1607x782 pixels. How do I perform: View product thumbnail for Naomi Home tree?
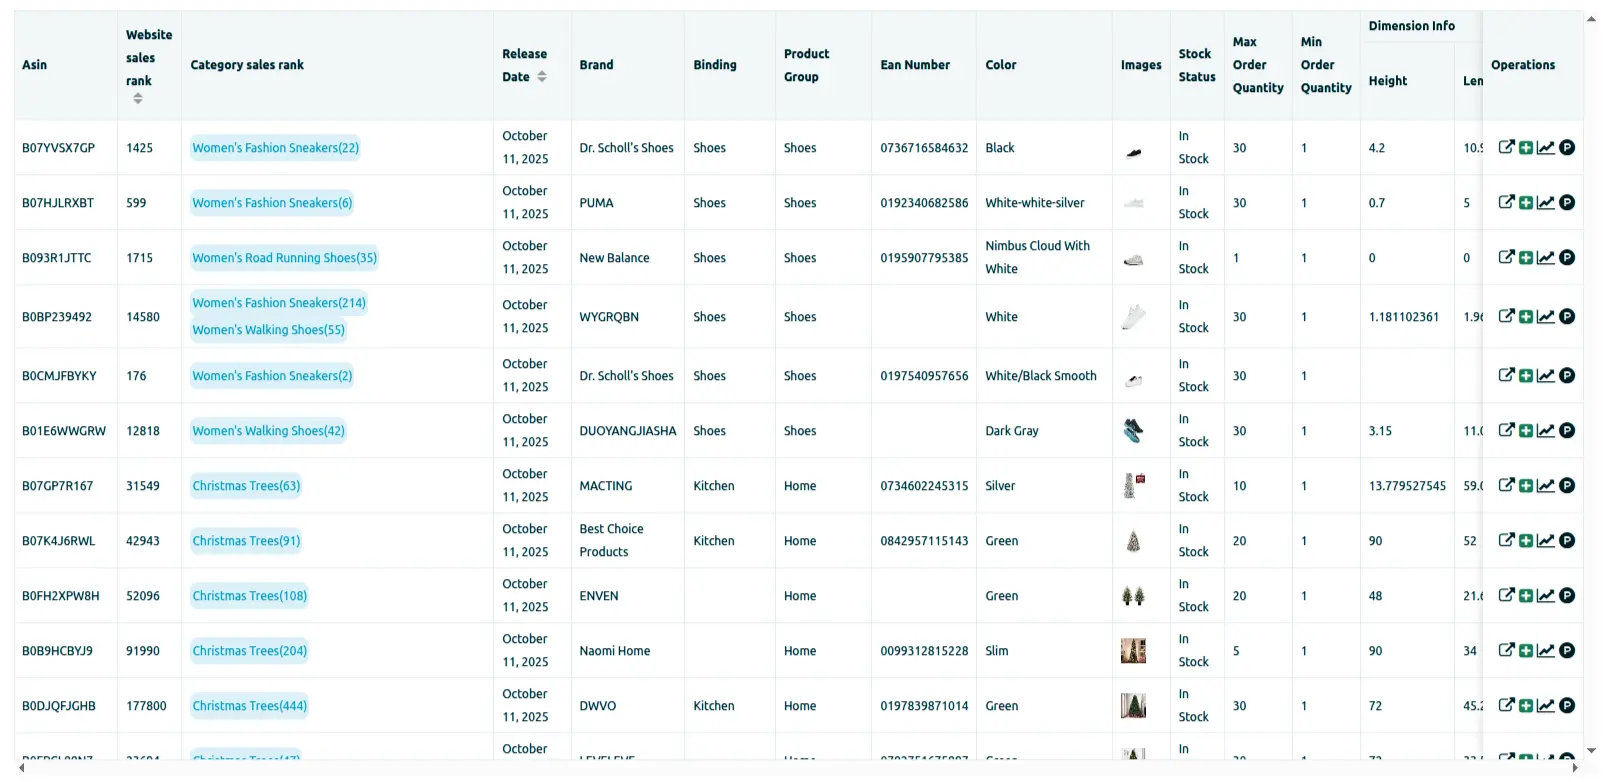(x=1133, y=651)
